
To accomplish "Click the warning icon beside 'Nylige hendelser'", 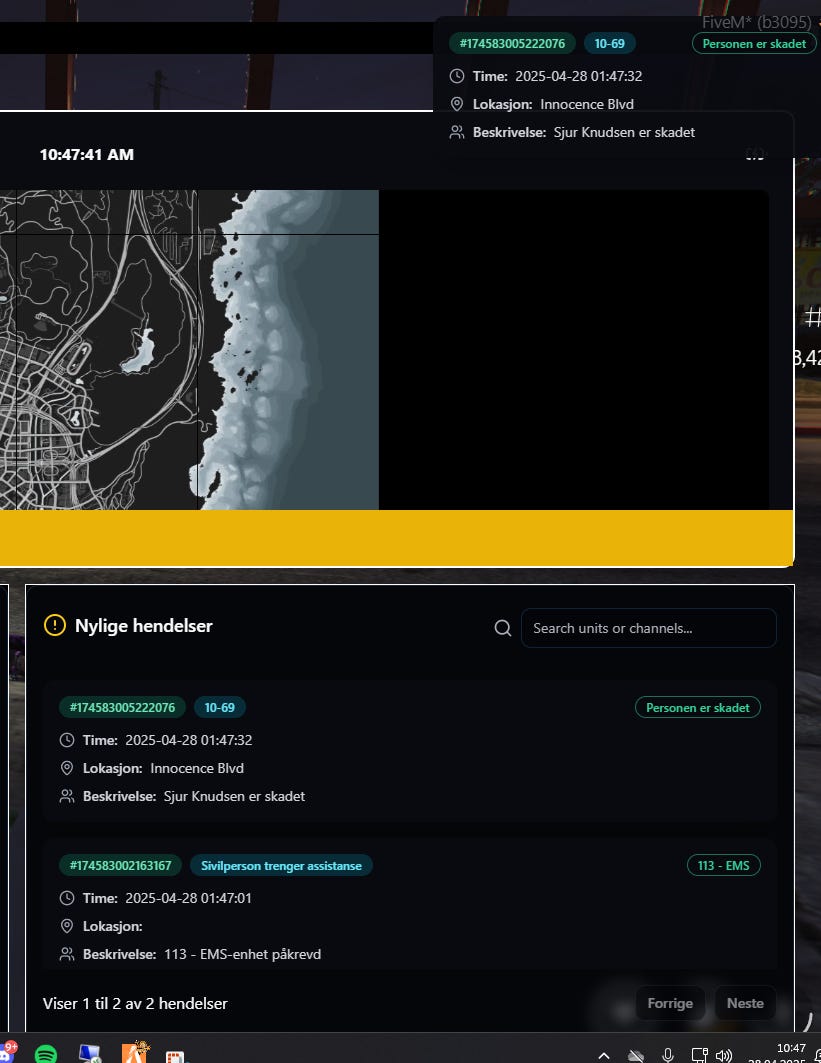I will point(55,625).
